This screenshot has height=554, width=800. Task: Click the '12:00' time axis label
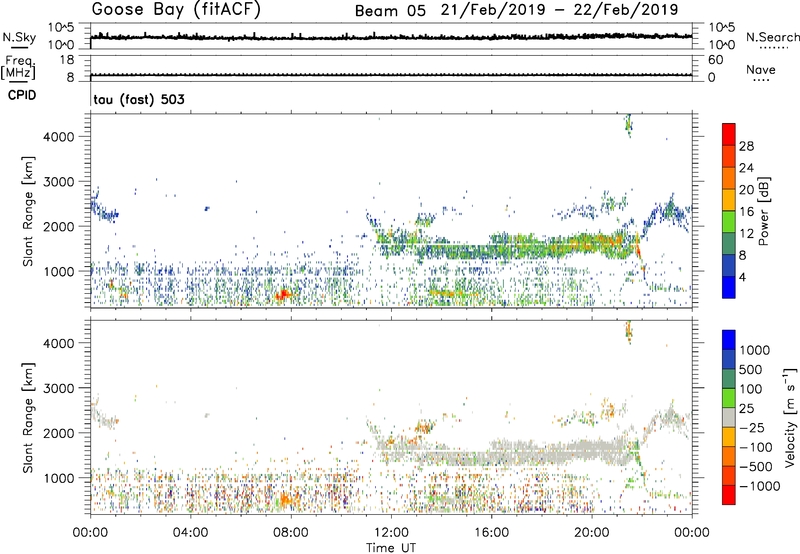391,533
